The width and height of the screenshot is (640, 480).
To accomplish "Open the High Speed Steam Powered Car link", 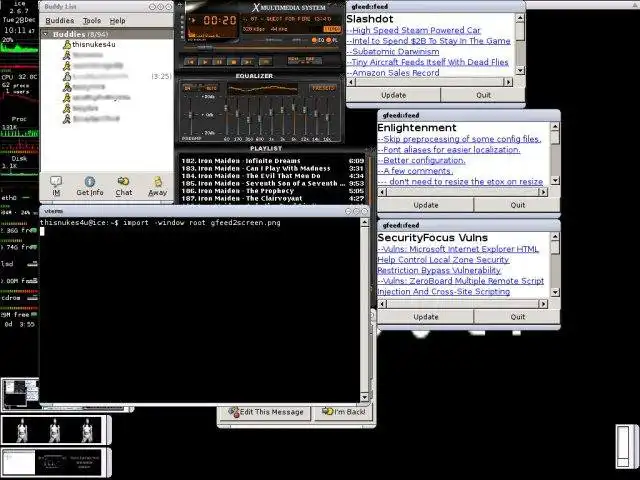I will tap(416, 30).
